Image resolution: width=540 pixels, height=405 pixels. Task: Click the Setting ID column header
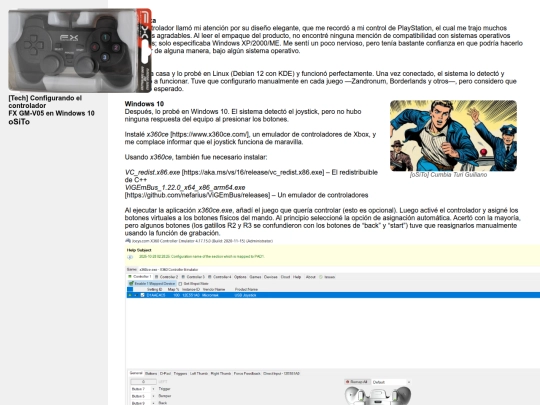pos(154,290)
